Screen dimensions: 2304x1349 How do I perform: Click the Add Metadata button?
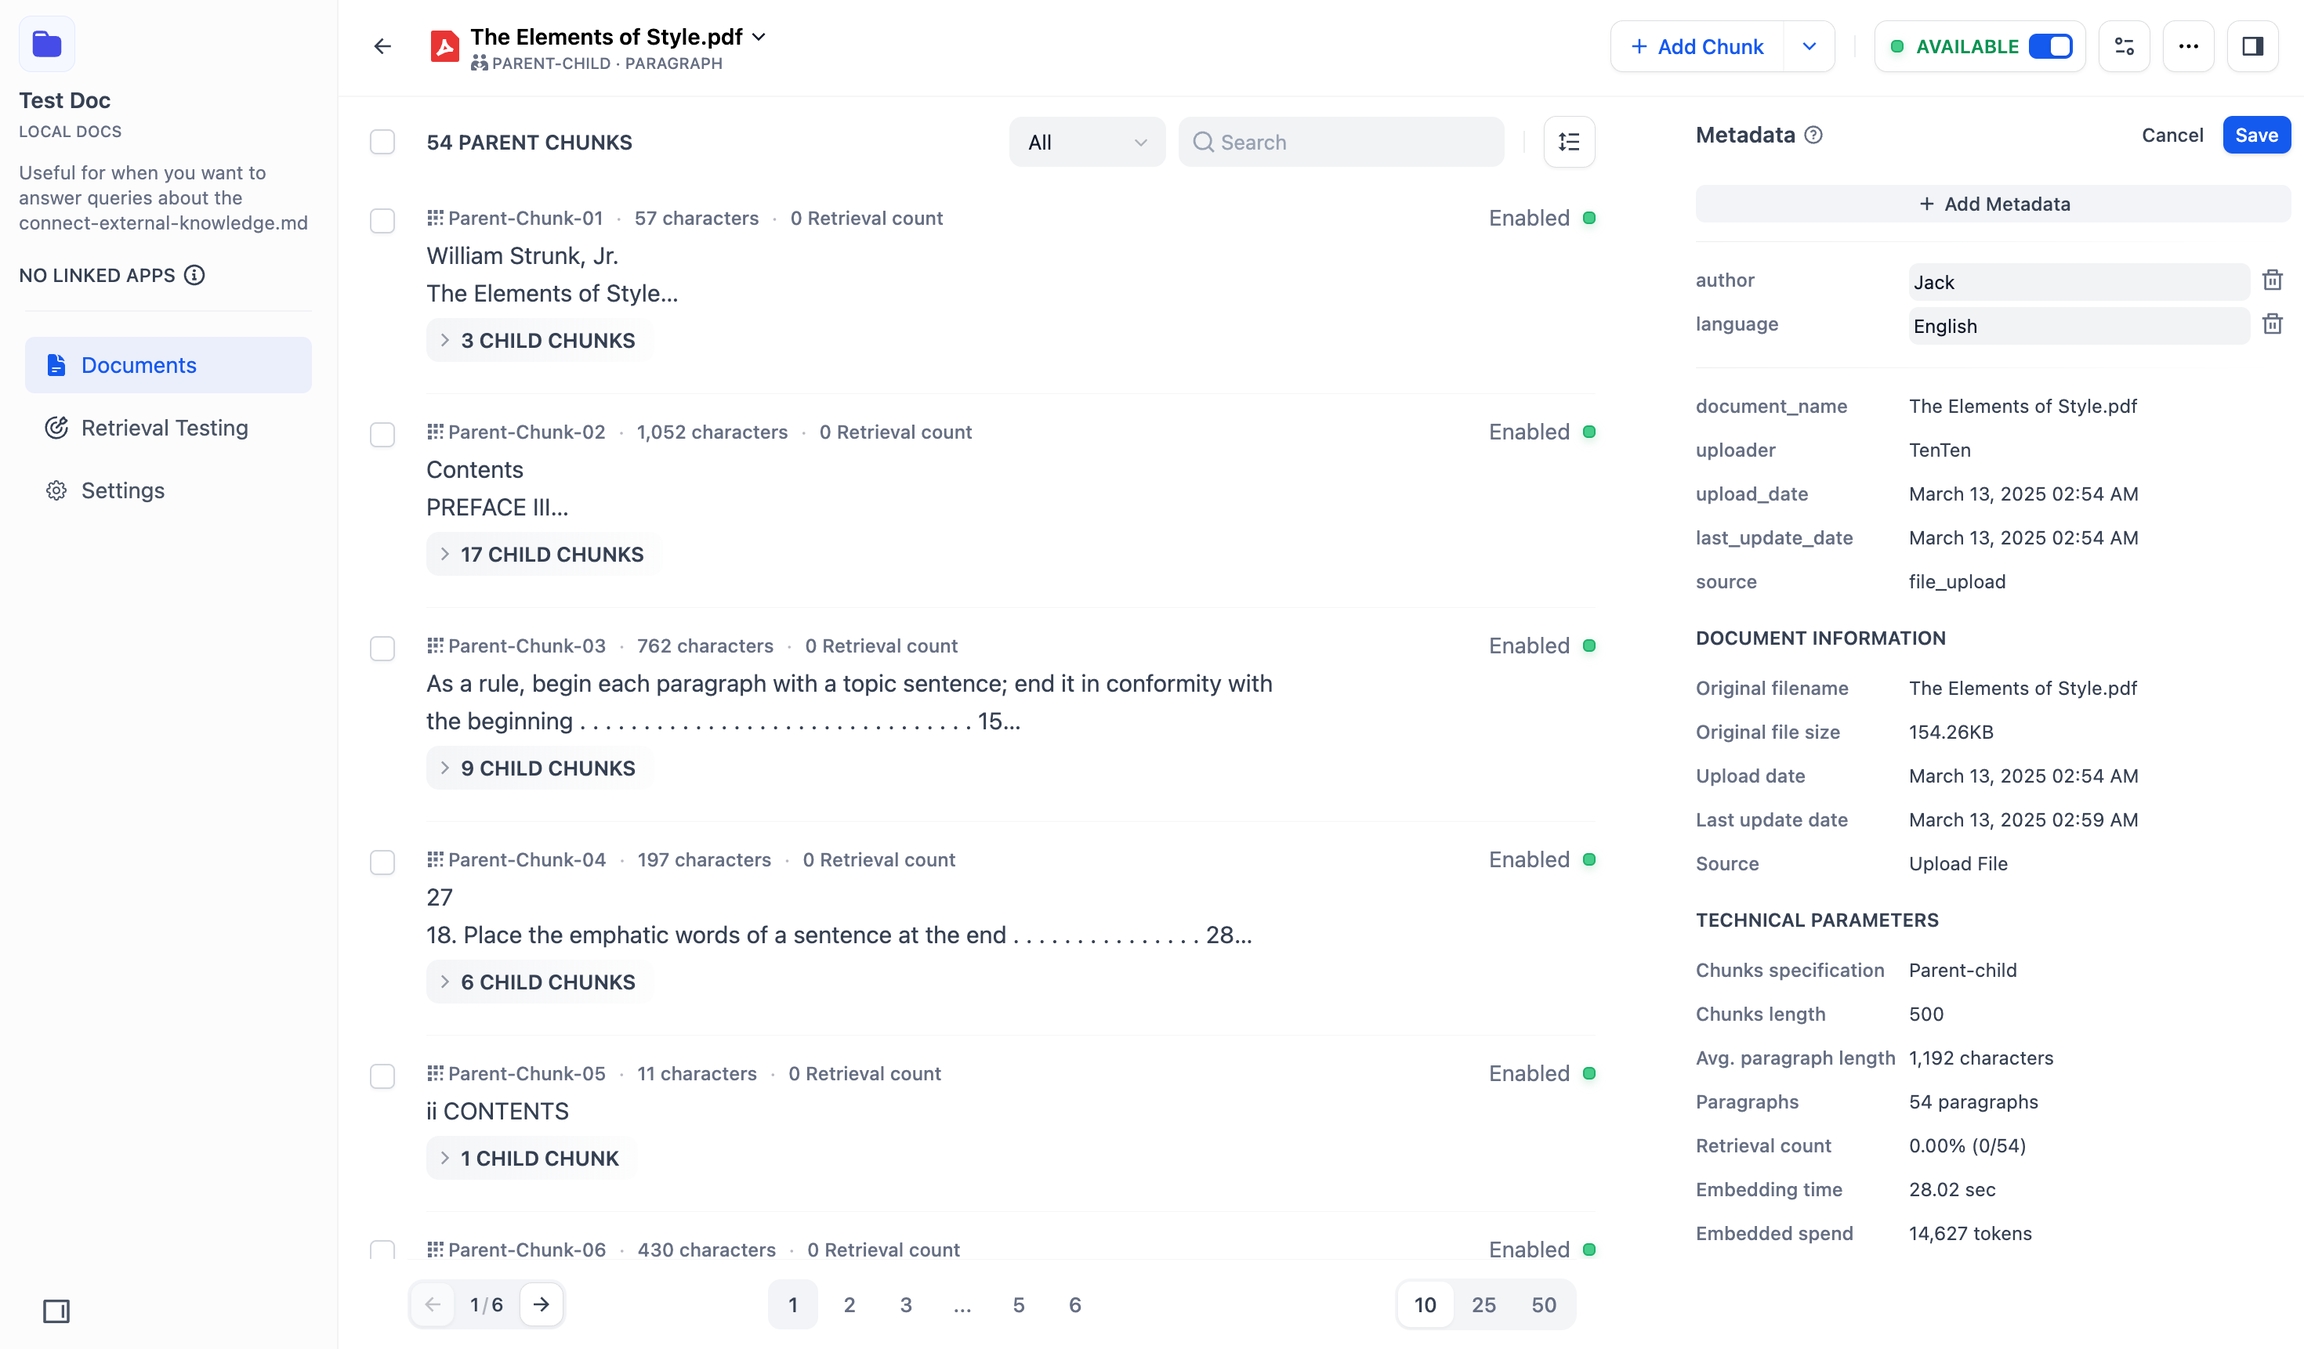point(1993,204)
